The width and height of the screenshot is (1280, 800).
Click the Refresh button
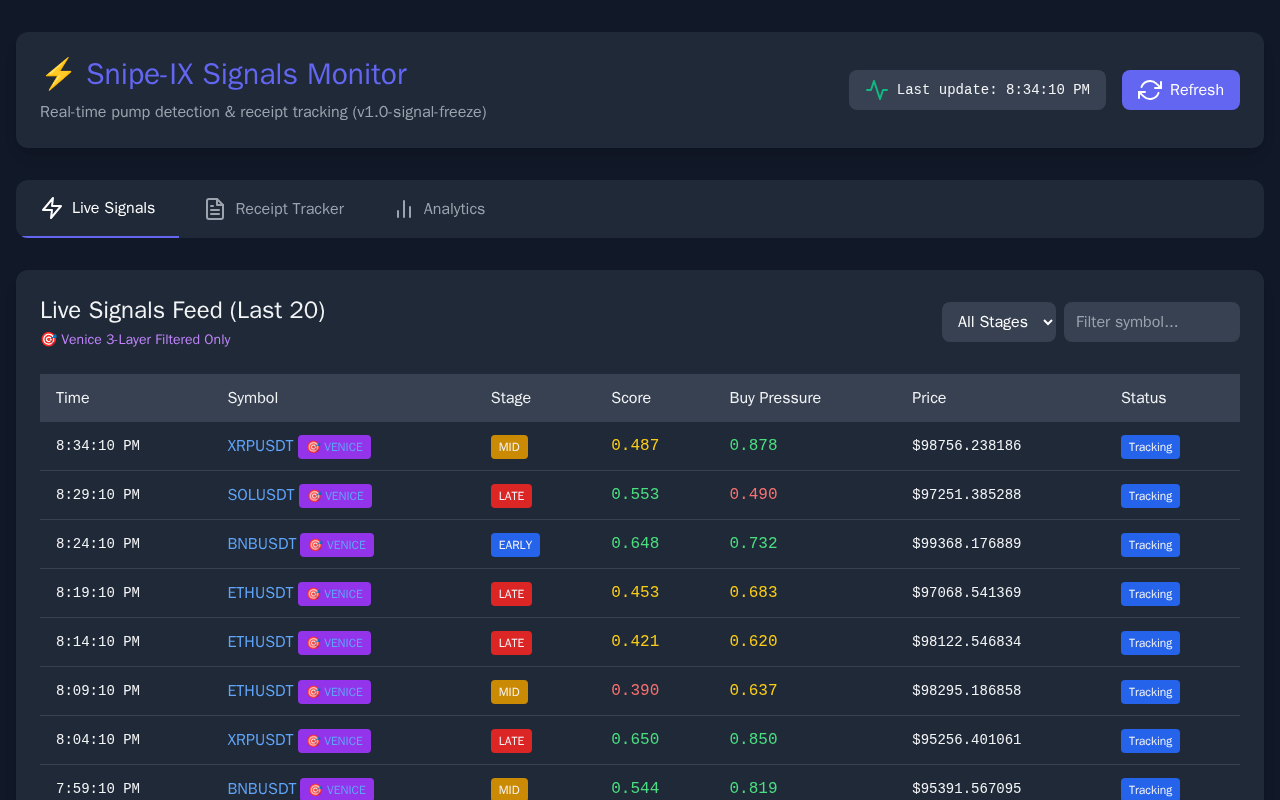(x=1181, y=90)
